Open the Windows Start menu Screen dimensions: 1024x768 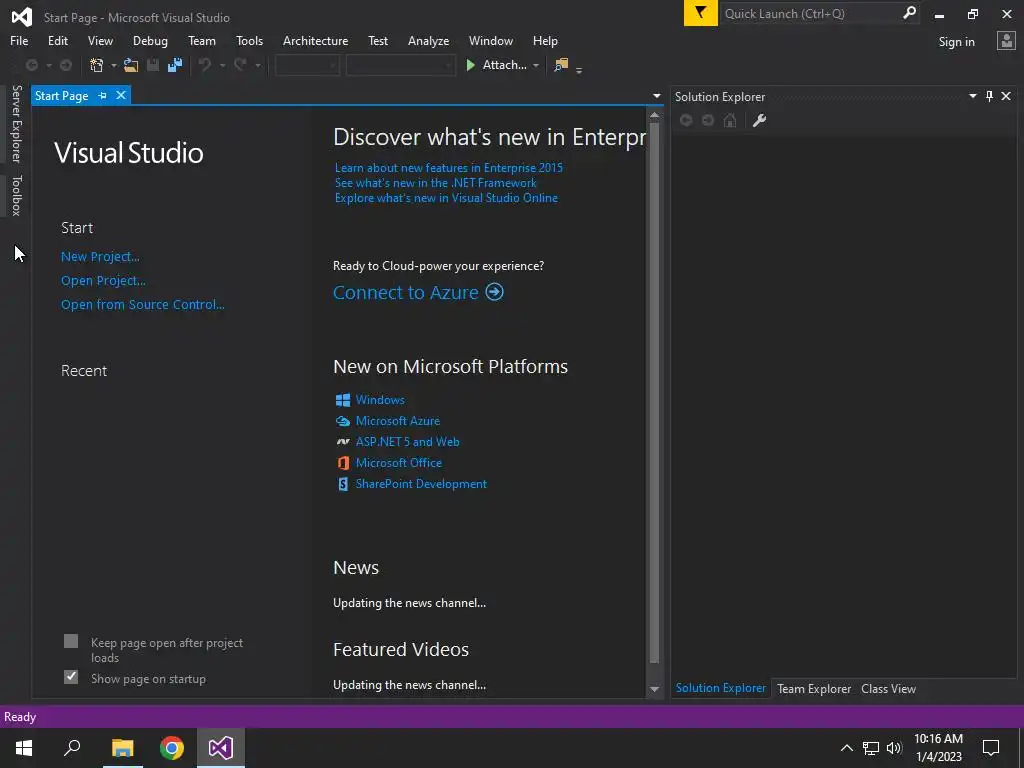(24, 748)
